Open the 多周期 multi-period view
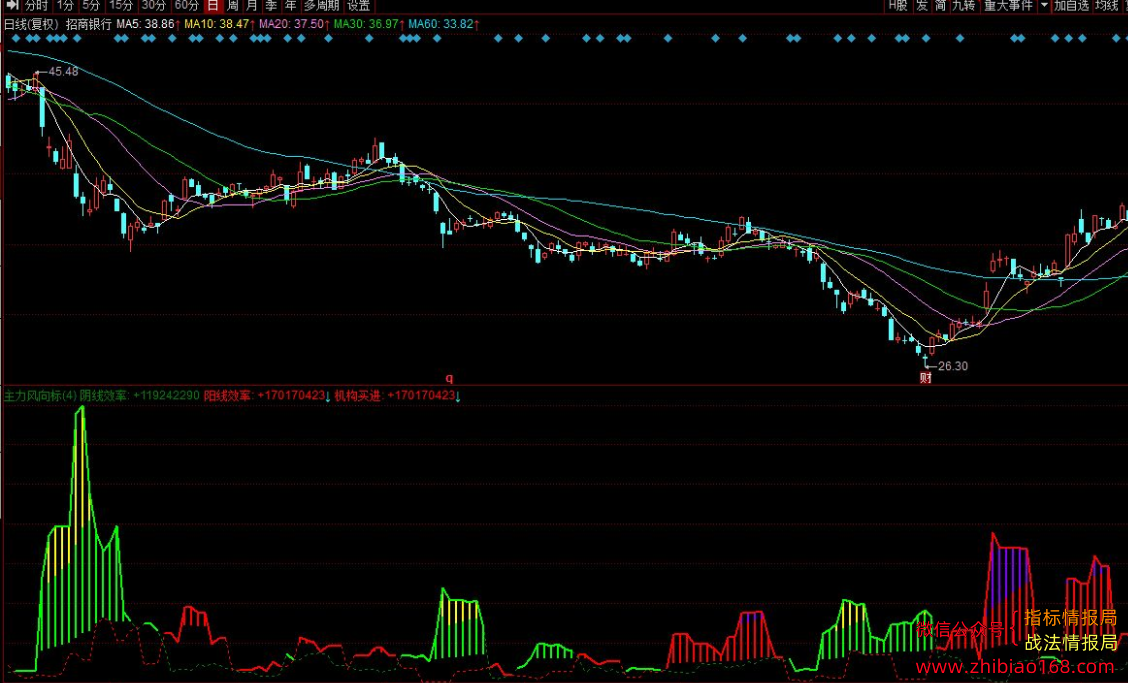Screen dimensions: 1128x683 coord(322,6)
